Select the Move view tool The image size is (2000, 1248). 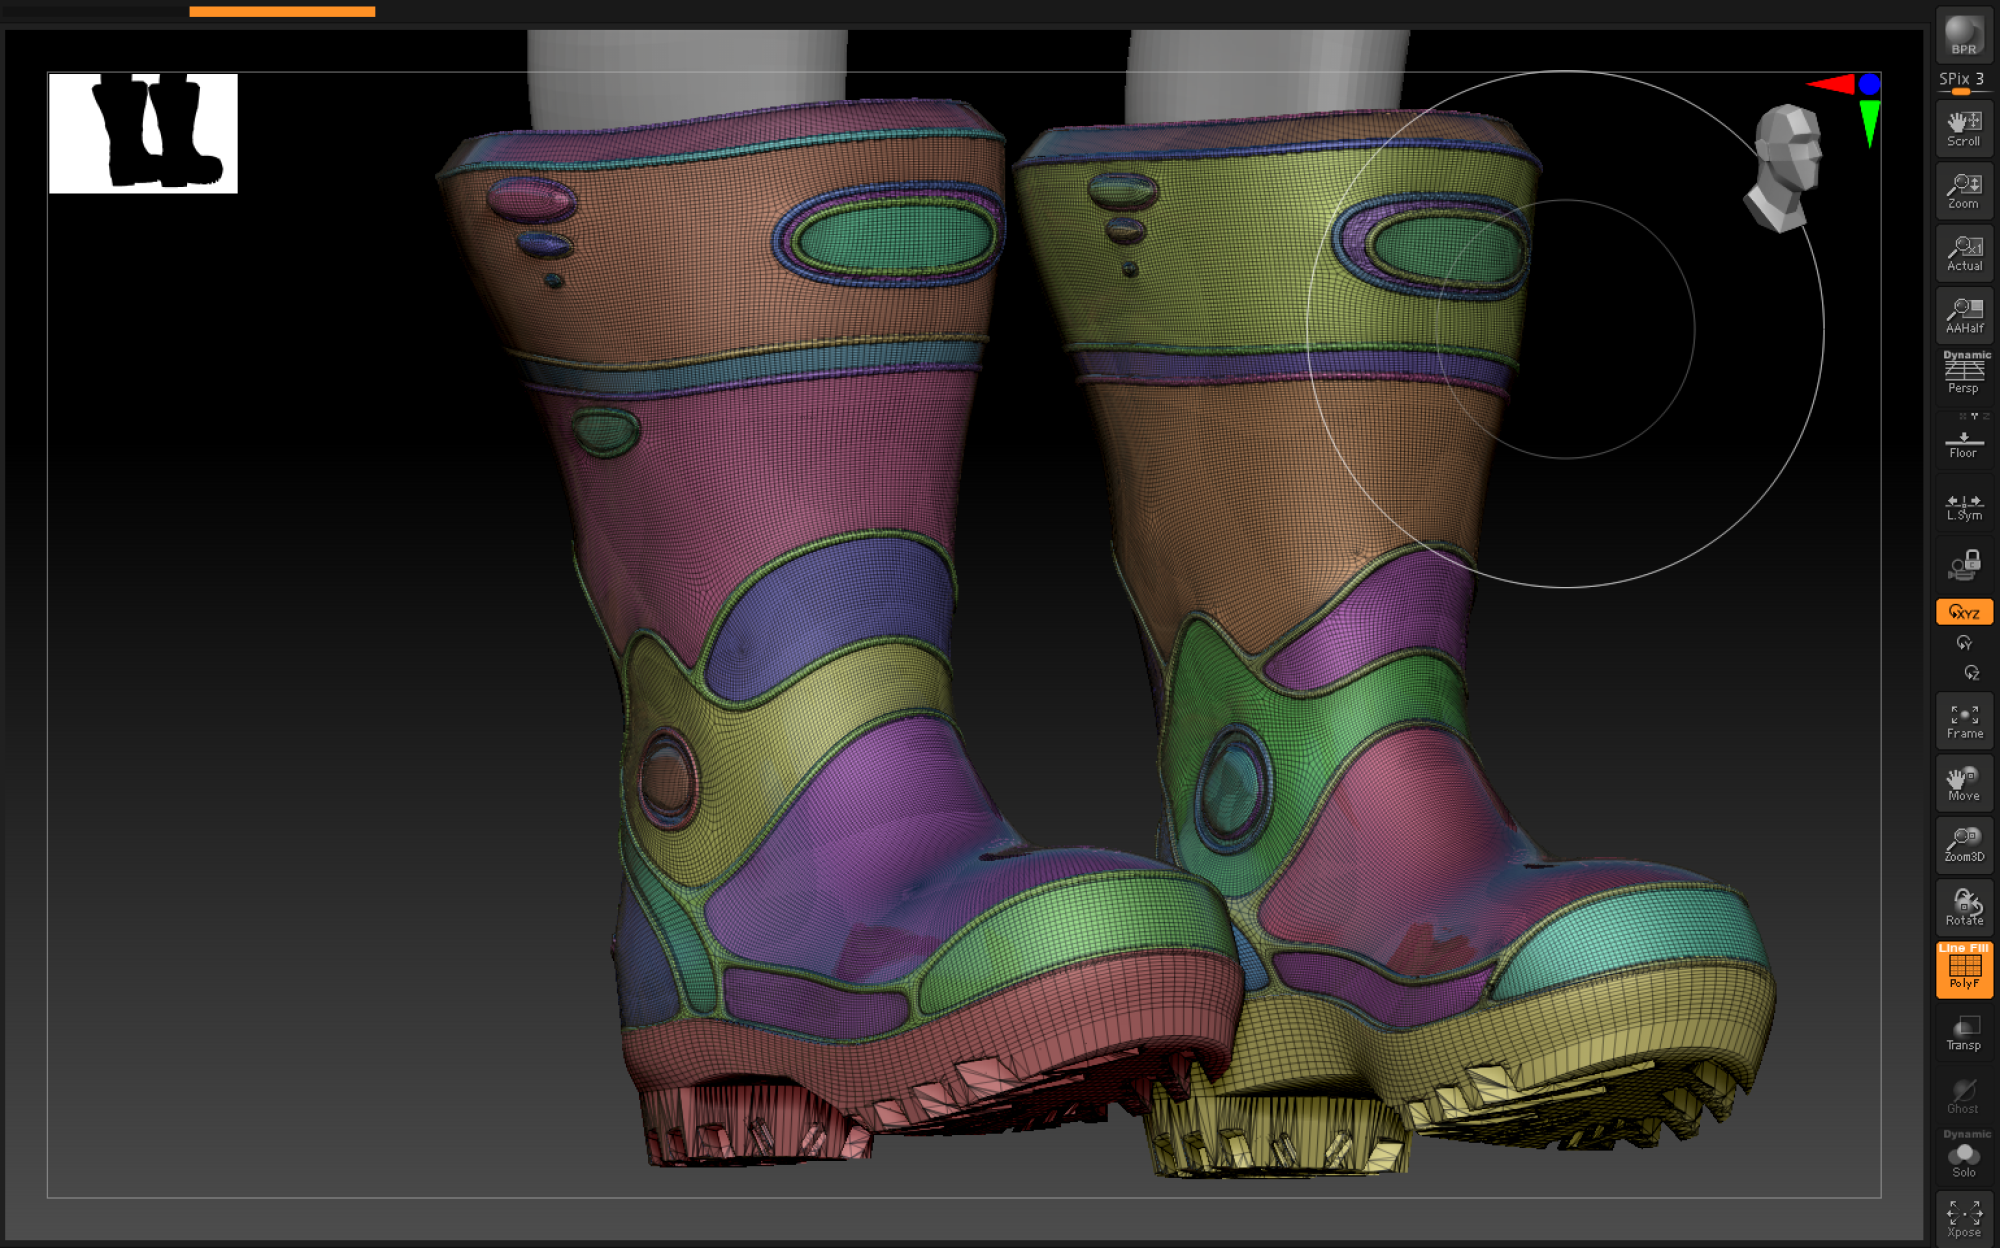tap(1964, 783)
